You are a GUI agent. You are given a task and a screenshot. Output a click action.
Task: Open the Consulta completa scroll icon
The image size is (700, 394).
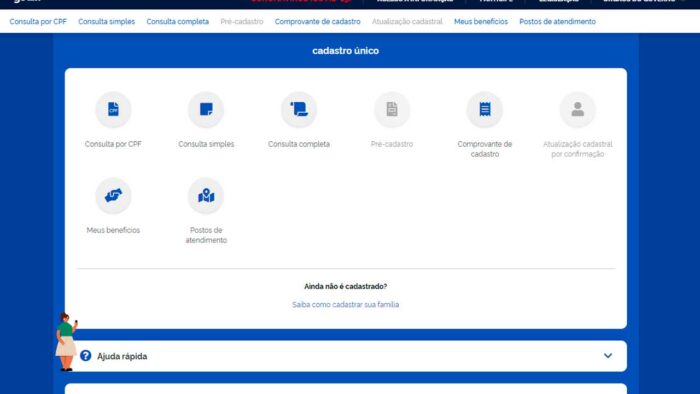pos(299,110)
